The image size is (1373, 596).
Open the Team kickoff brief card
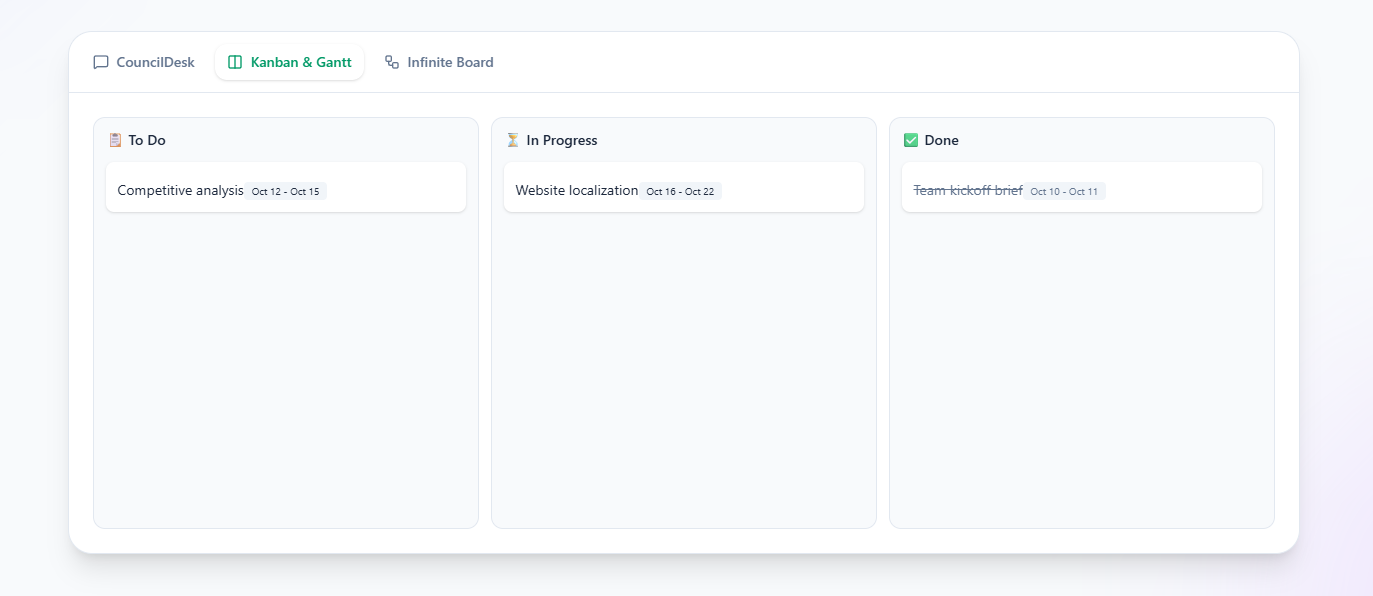1082,187
